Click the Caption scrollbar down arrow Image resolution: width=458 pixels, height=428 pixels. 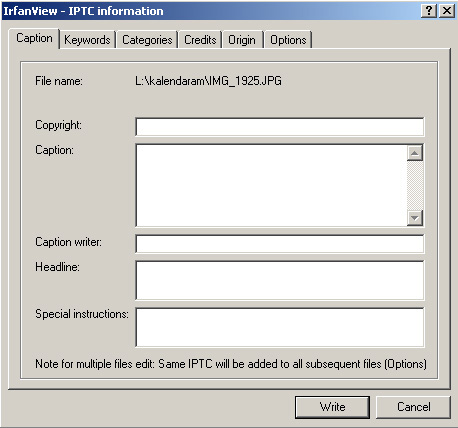(415, 218)
